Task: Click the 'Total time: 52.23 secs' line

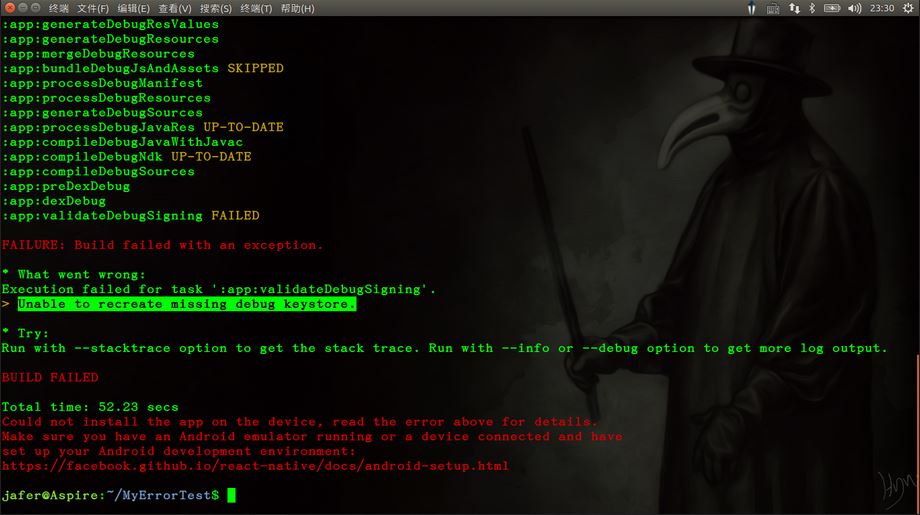Action: click(x=90, y=407)
